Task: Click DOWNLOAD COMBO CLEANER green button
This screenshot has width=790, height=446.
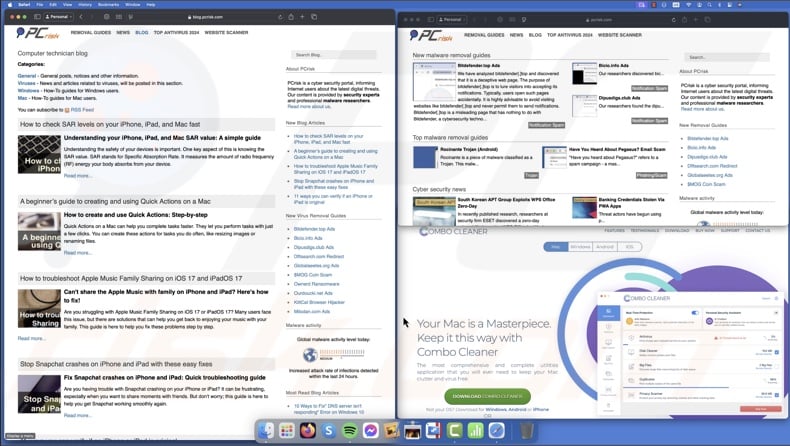Action: click(487, 396)
